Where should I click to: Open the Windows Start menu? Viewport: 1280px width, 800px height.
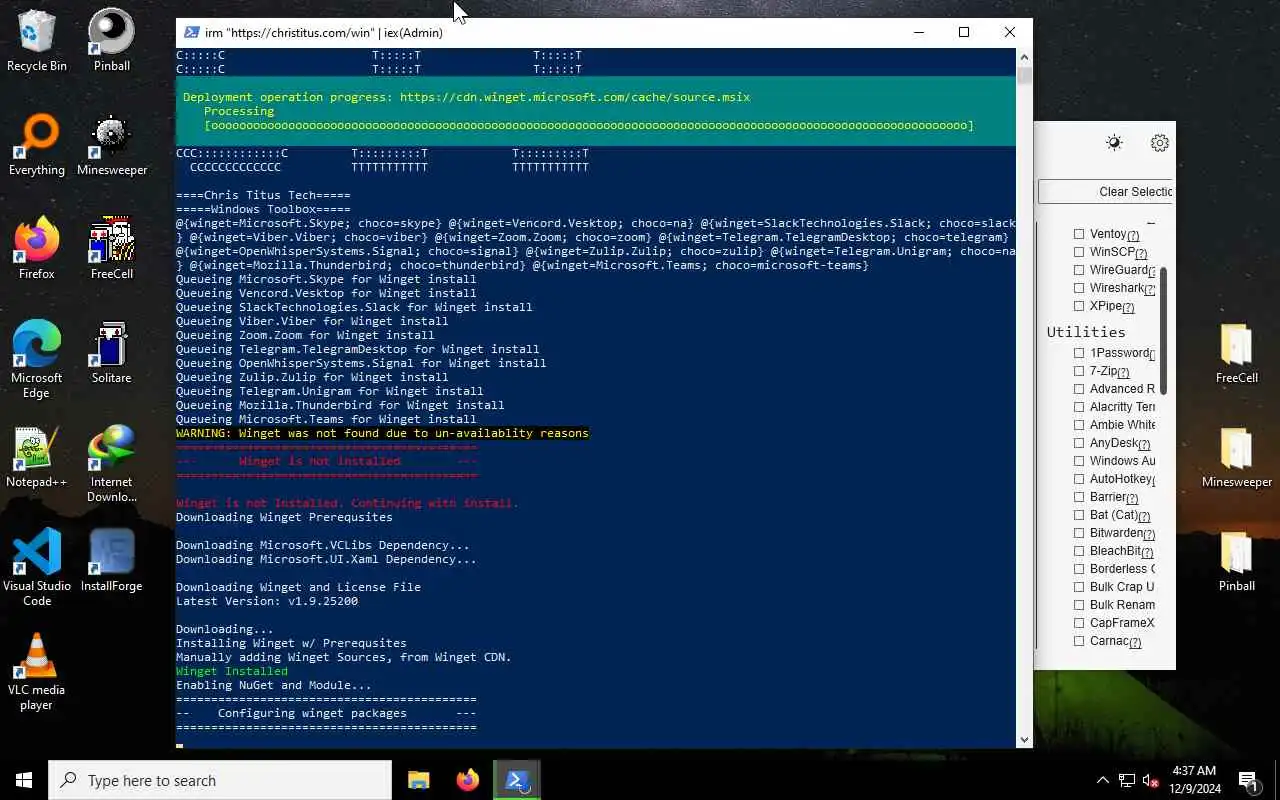24,780
